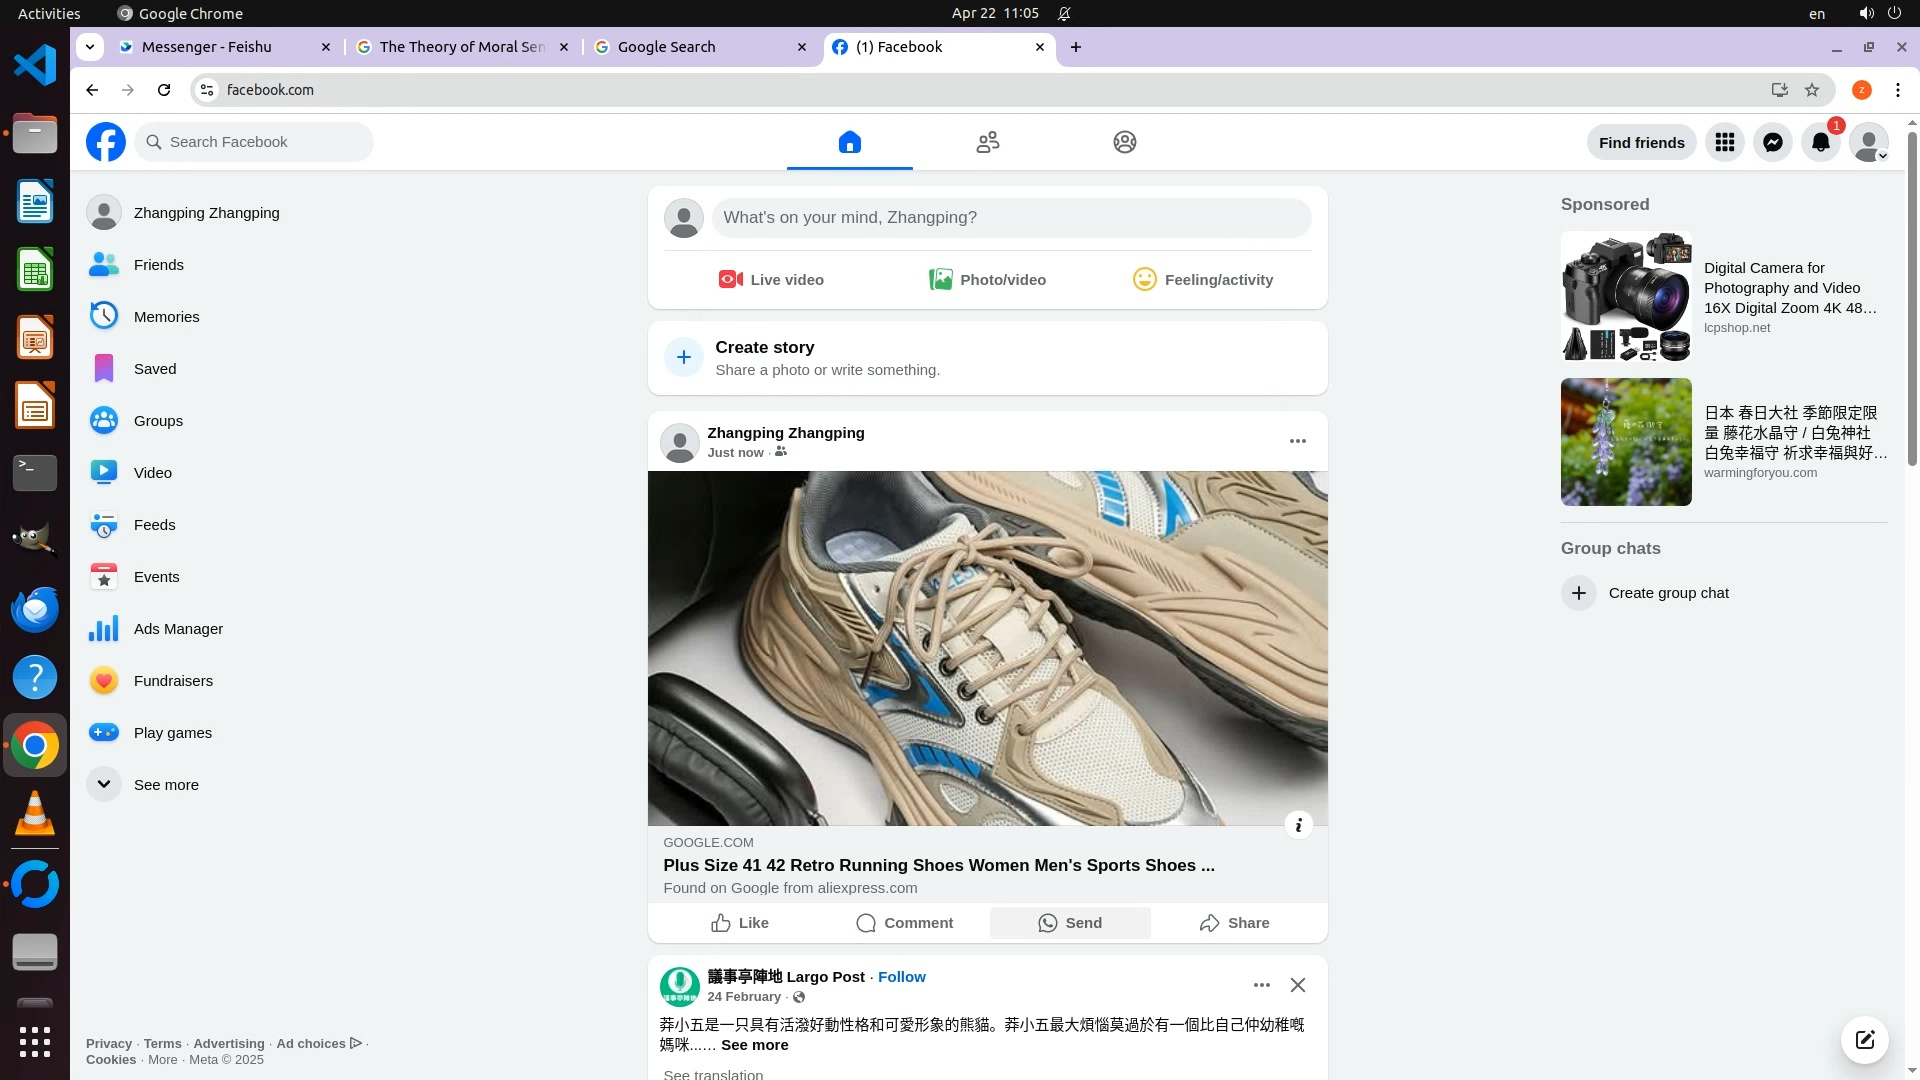
Task: Open account profile dropdown menu
Action: pyautogui.click(x=1868, y=142)
